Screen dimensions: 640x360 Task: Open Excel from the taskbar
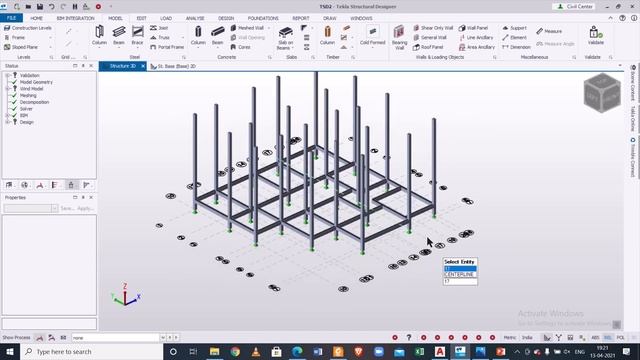419,351
